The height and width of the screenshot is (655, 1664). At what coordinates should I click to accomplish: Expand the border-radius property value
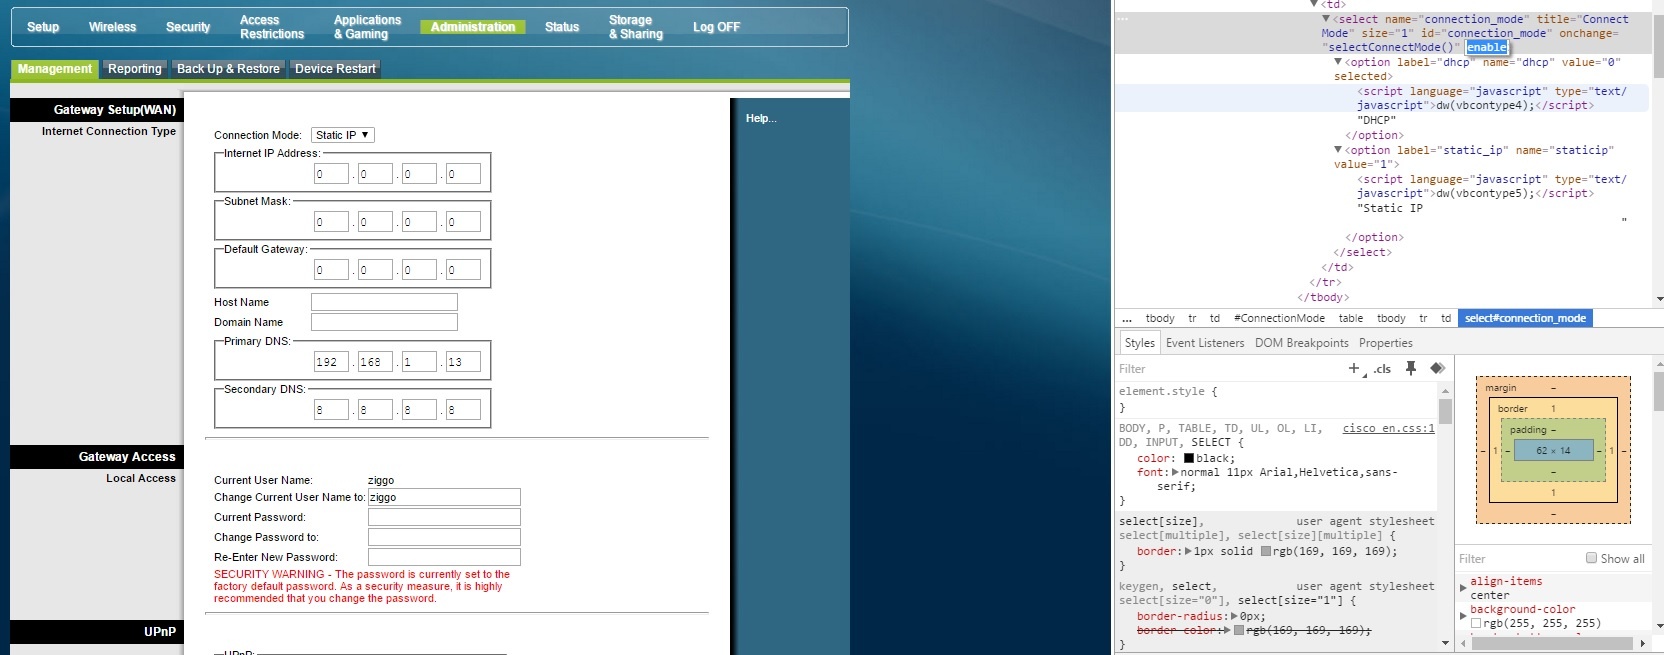1235,616
